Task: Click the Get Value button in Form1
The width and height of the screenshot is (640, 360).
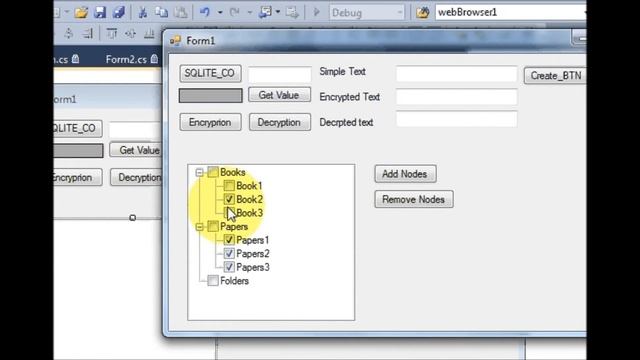Action: (x=279, y=95)
